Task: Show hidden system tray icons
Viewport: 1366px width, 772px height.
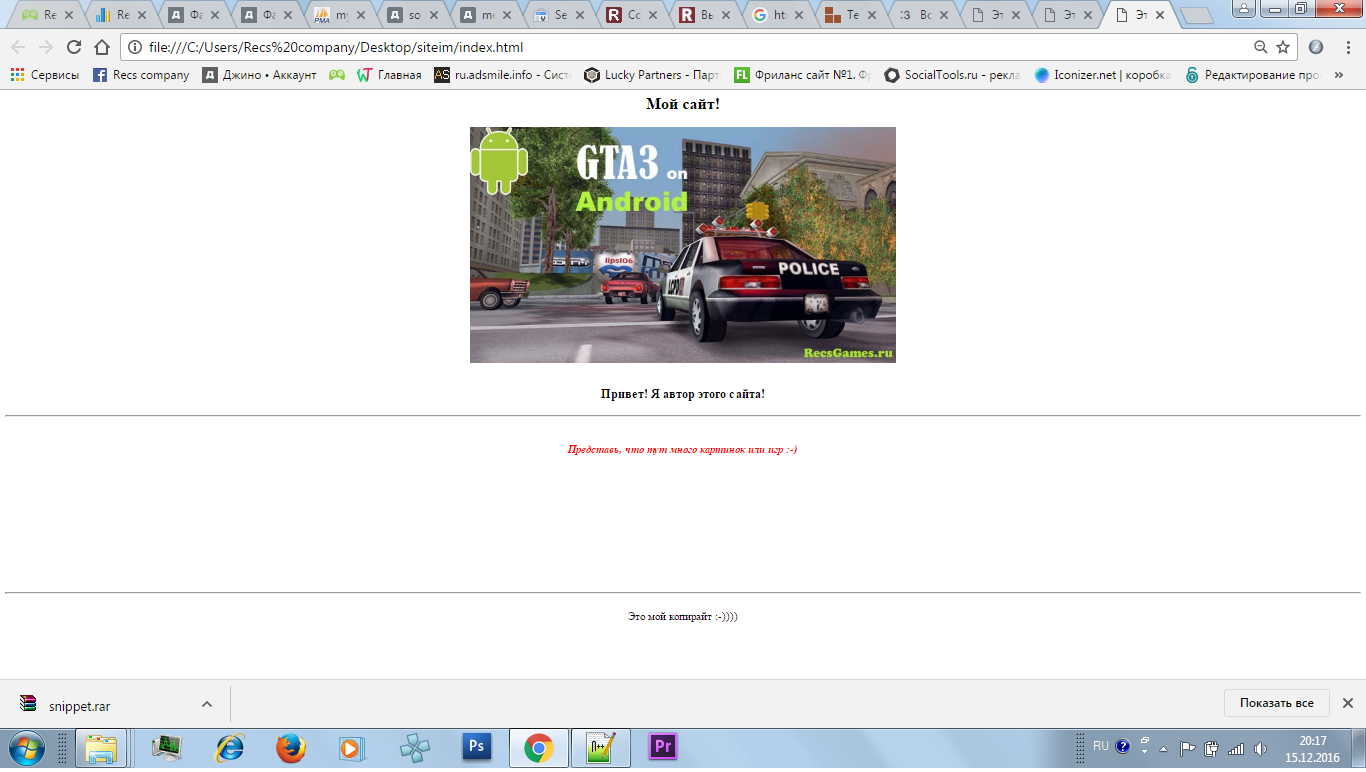Action: pyautogui.click(x=1163, y=748)
